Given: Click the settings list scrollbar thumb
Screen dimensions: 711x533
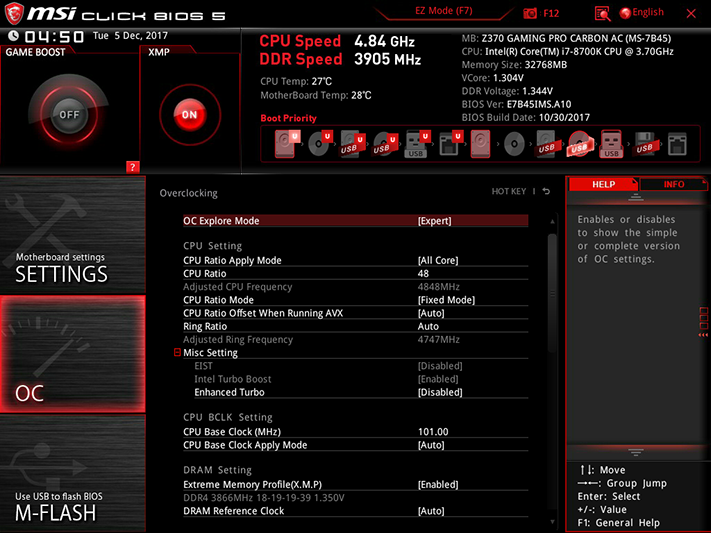Looking at the screenshot, I should tap(552, 293).
